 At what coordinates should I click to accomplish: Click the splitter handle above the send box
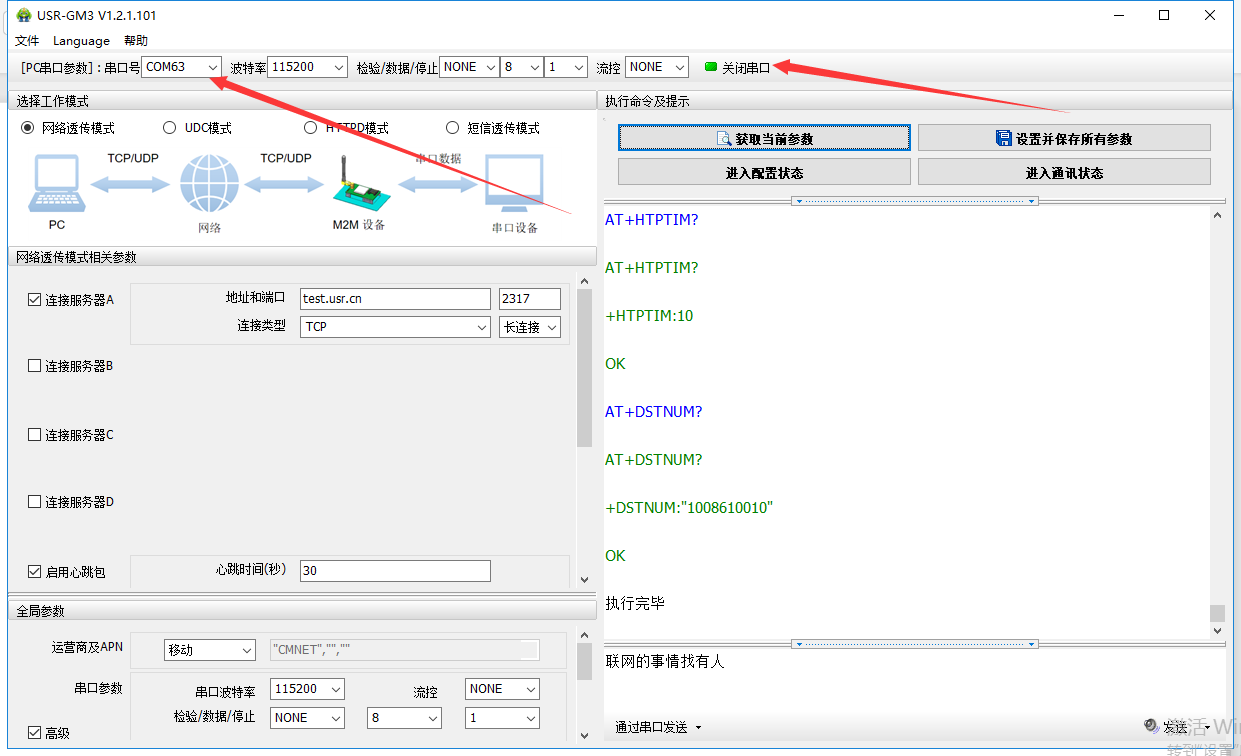[914, 644]
